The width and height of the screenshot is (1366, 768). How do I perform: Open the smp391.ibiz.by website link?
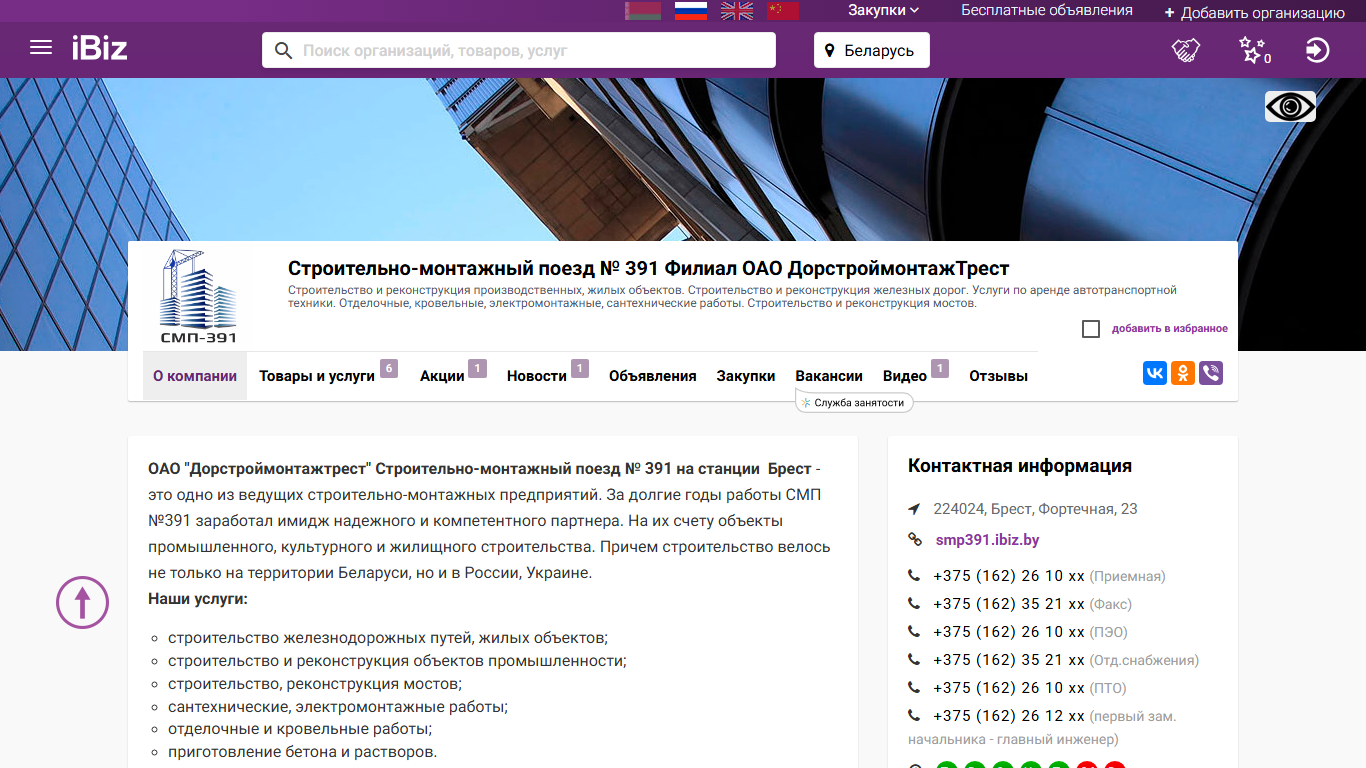tap(987, 540)
